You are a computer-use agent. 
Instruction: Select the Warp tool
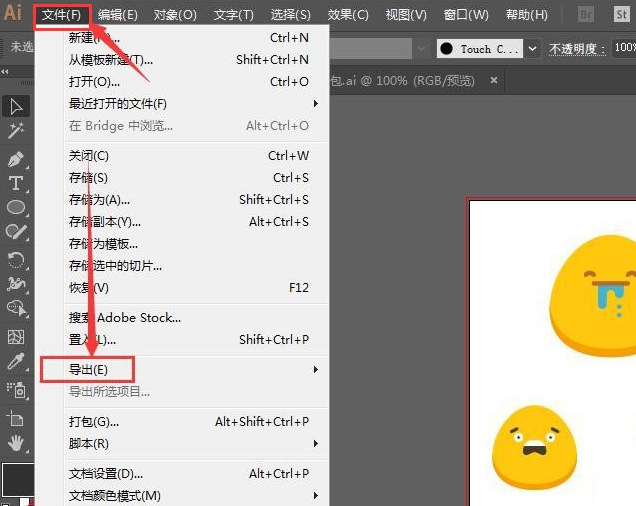(x=16, y=284)
